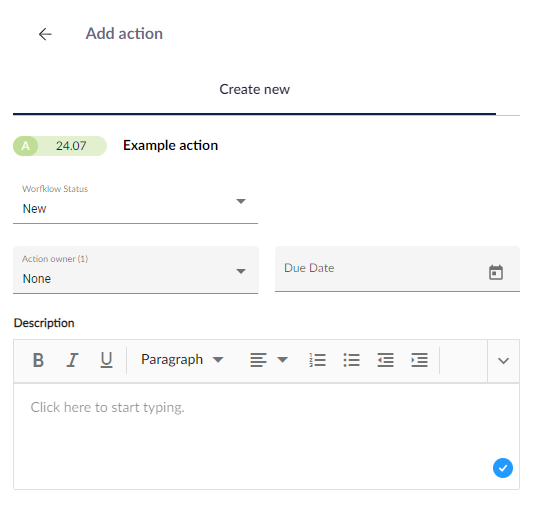Open the Due Date calendar picker
This screenshot has height=528, width=534.
point(496,272)
